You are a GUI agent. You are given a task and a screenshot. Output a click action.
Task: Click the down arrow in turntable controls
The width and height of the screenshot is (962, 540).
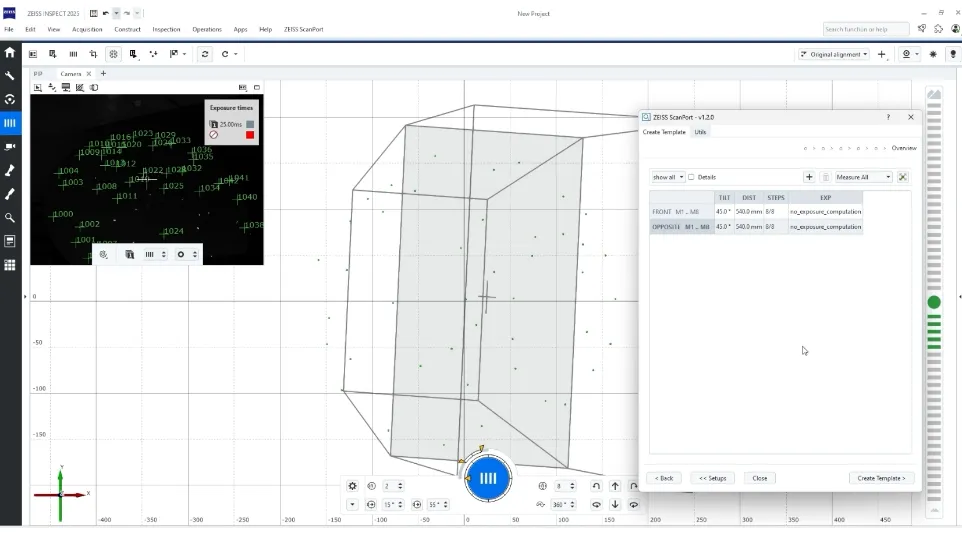[615, 504]
